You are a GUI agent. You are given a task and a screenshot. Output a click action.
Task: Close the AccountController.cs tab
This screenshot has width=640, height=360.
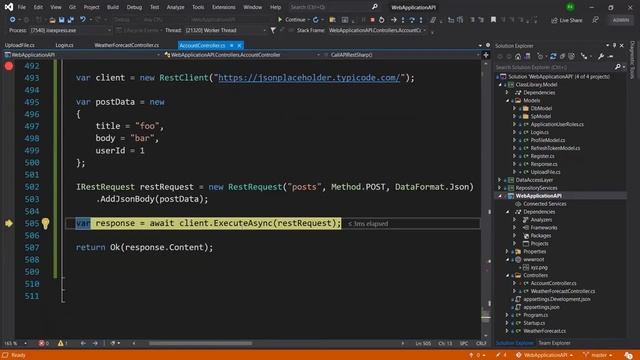click(239, 45)
